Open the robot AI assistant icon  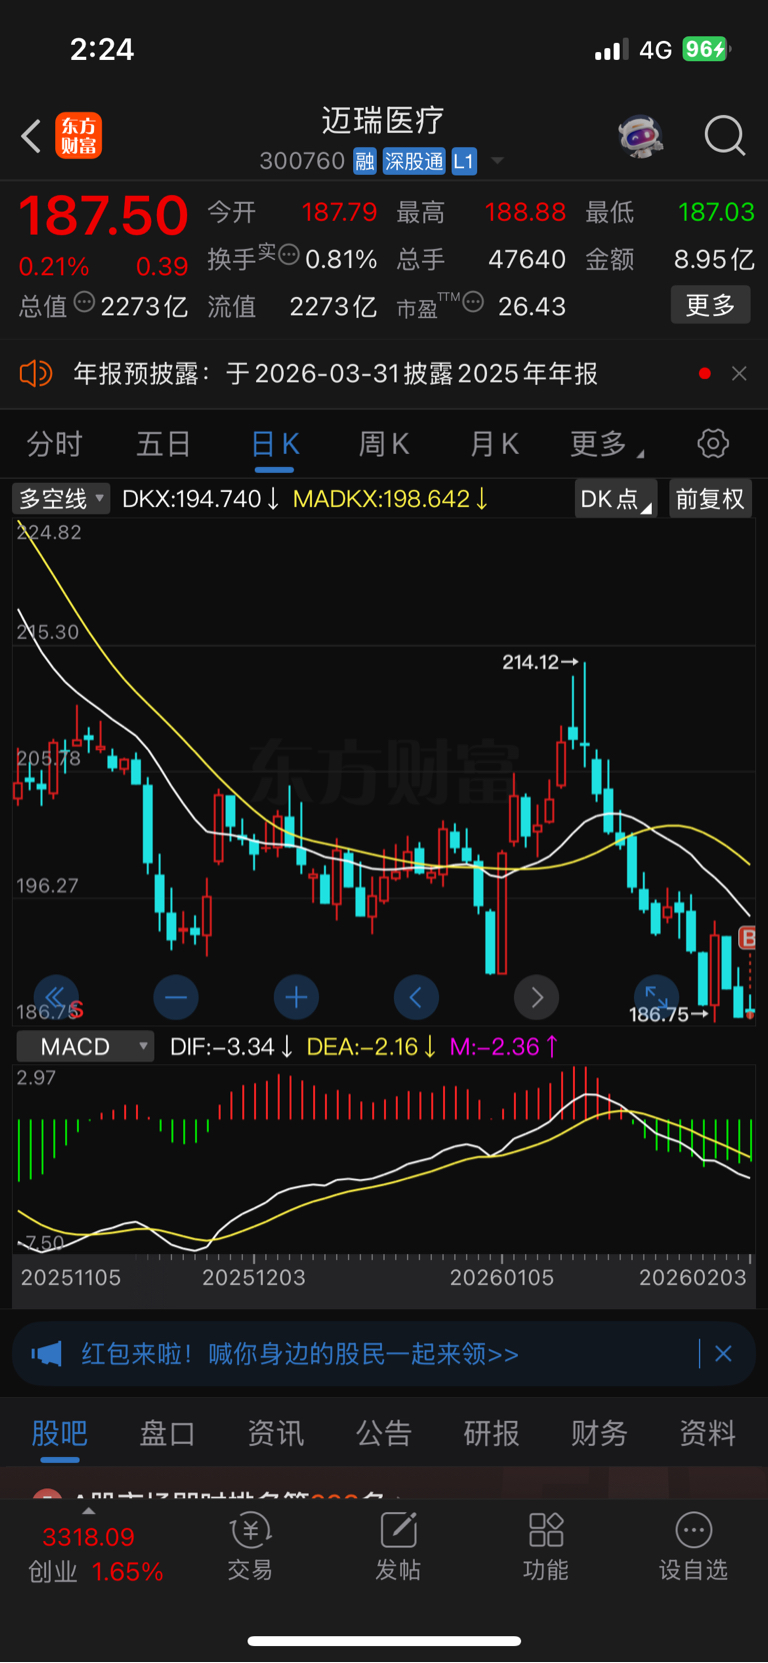click(x=641, y=136)
